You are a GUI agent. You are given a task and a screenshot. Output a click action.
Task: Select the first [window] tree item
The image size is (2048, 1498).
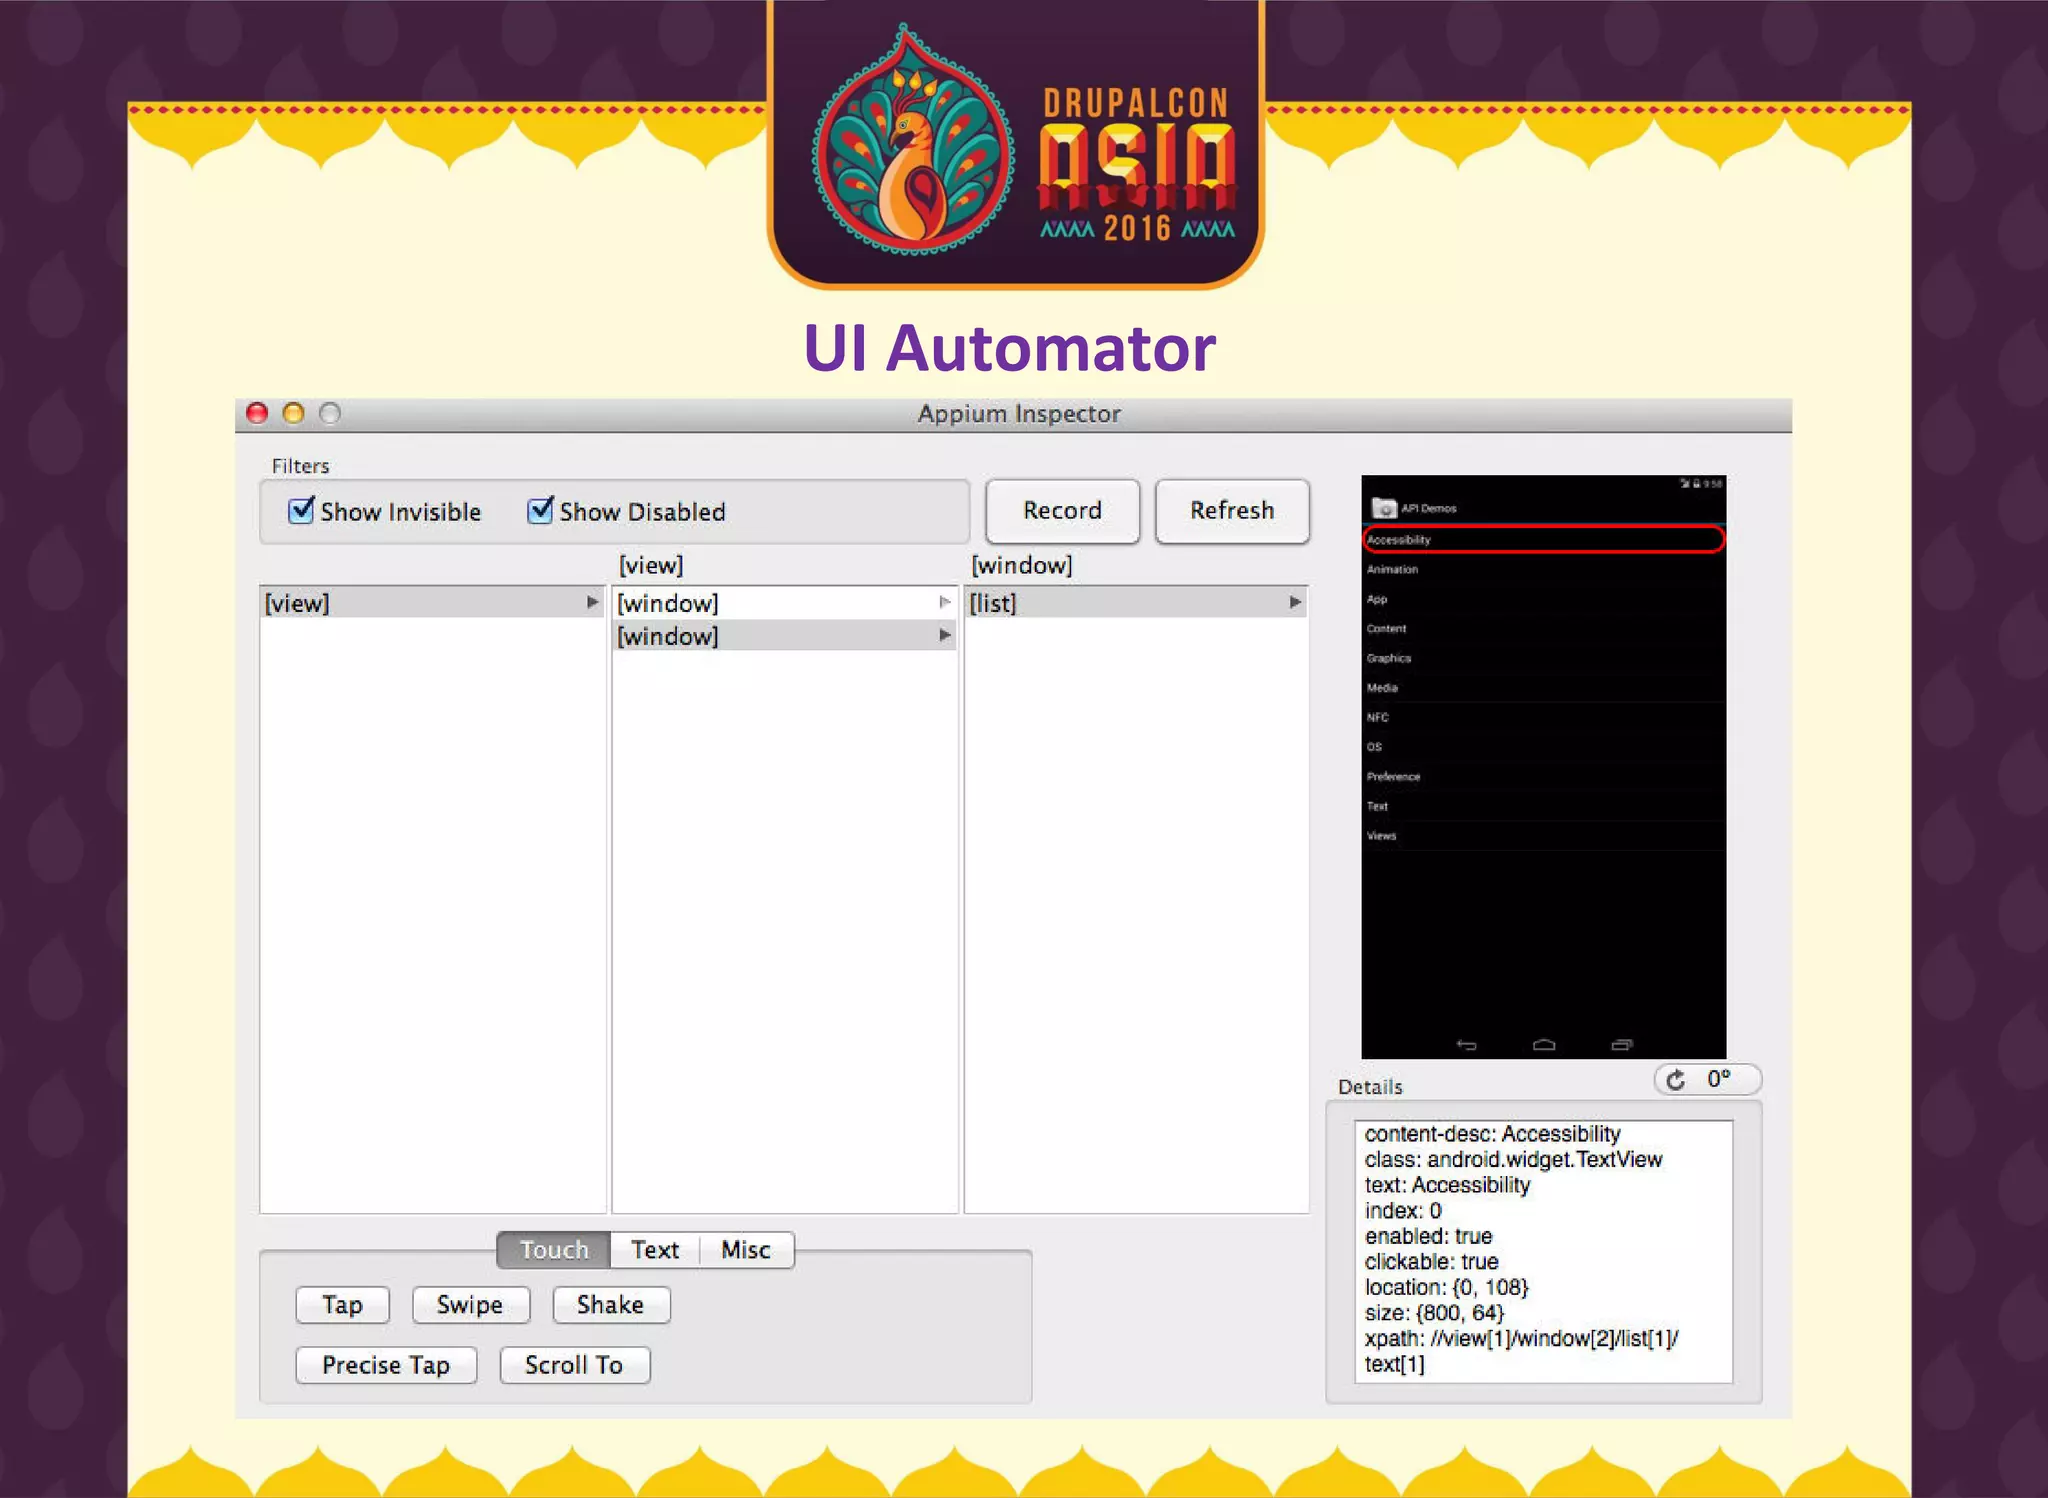[668, 603]
